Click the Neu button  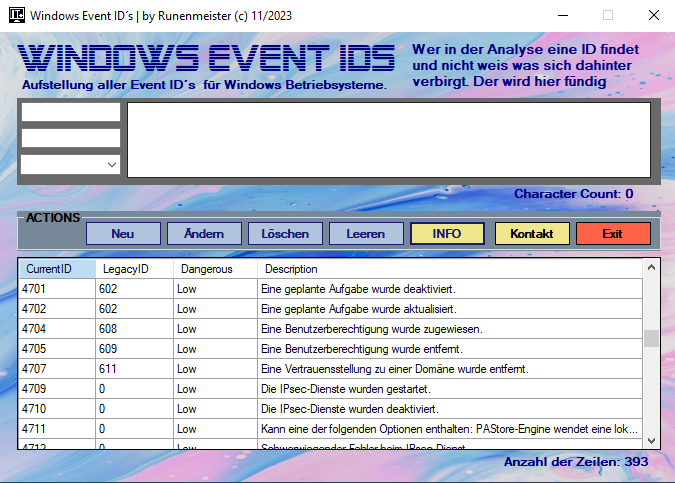[x=123, y=234]
